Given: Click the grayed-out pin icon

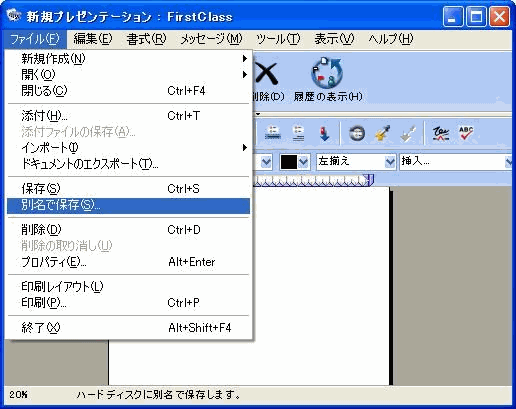Looking at the screenshot, I should click(x=408, y=134).
